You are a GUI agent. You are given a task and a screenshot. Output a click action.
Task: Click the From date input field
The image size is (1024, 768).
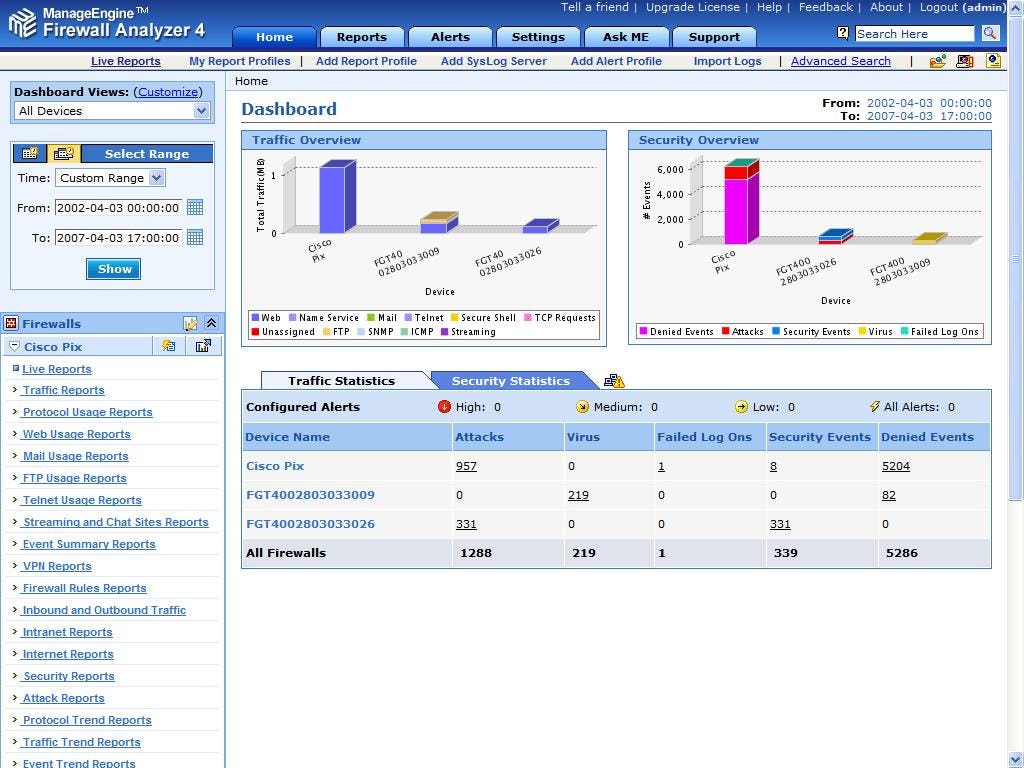pyautogui.click(x=118, y=208)
